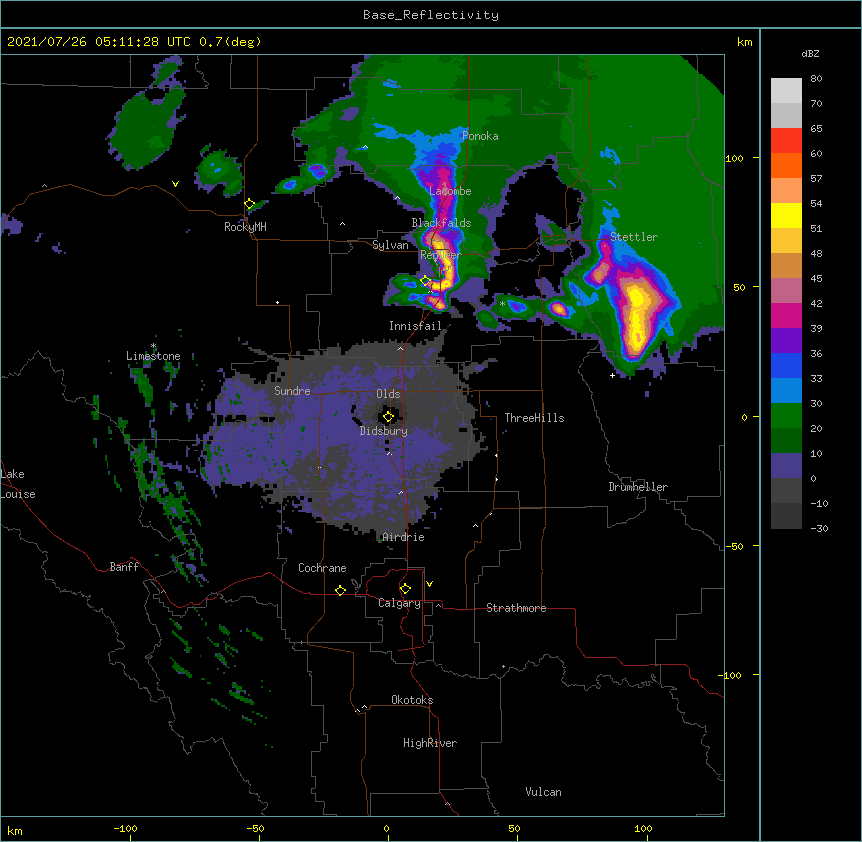Click the white plus marker southwest of Stettler storm
This screenshot has height=842, width=862.
coord(612,375)
